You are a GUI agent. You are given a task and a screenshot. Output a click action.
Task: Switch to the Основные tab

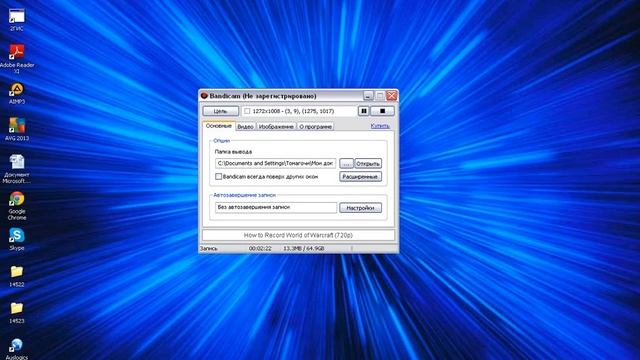tap(218, 126)
